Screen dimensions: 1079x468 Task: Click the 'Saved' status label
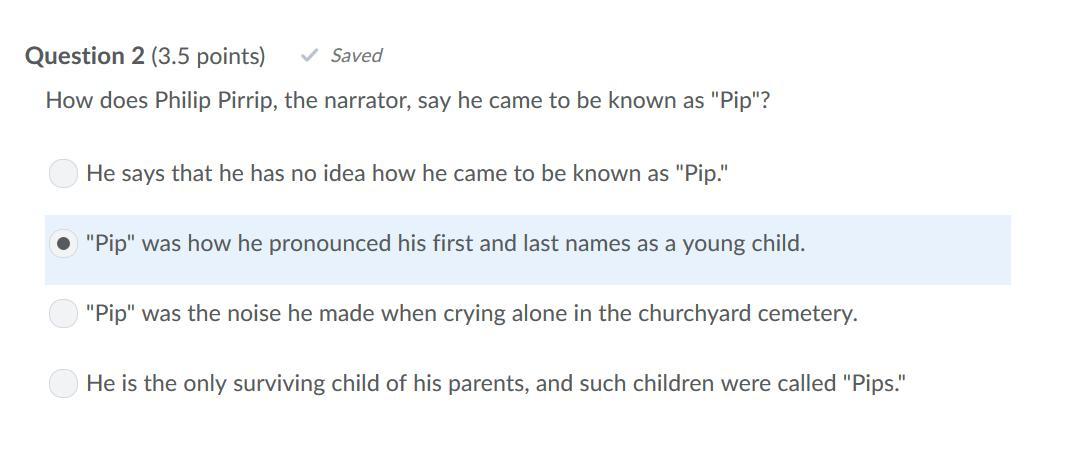tap(356, 56)
